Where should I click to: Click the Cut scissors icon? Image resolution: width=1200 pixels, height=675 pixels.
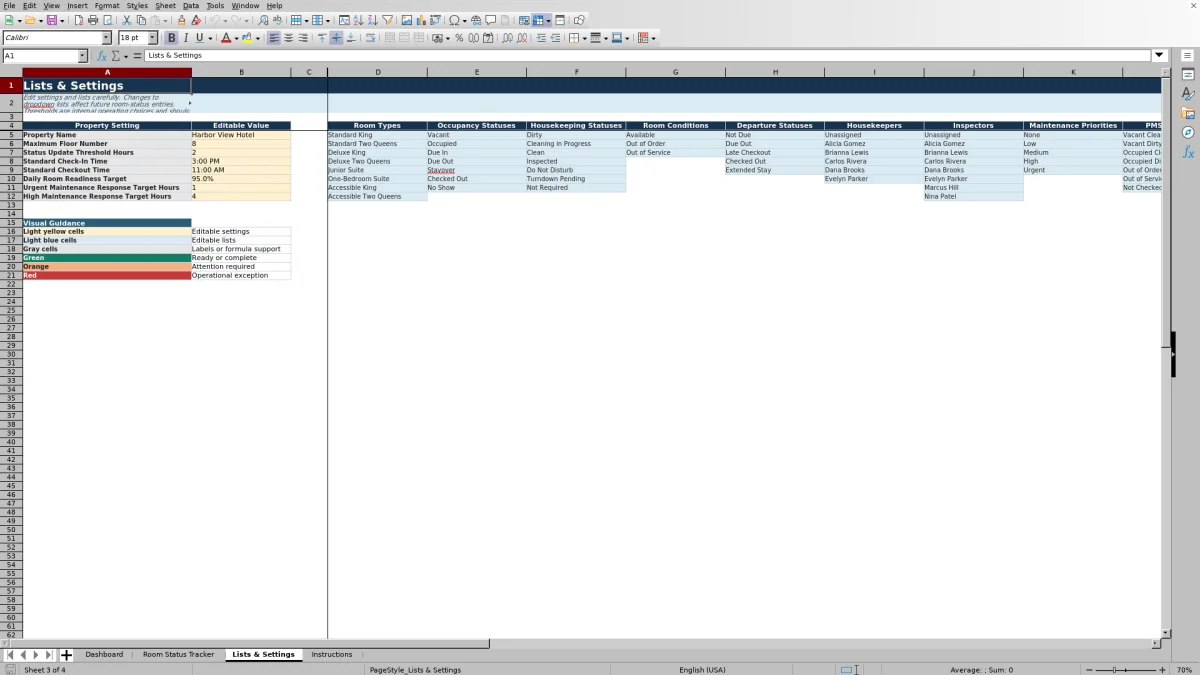coord(127,20)
